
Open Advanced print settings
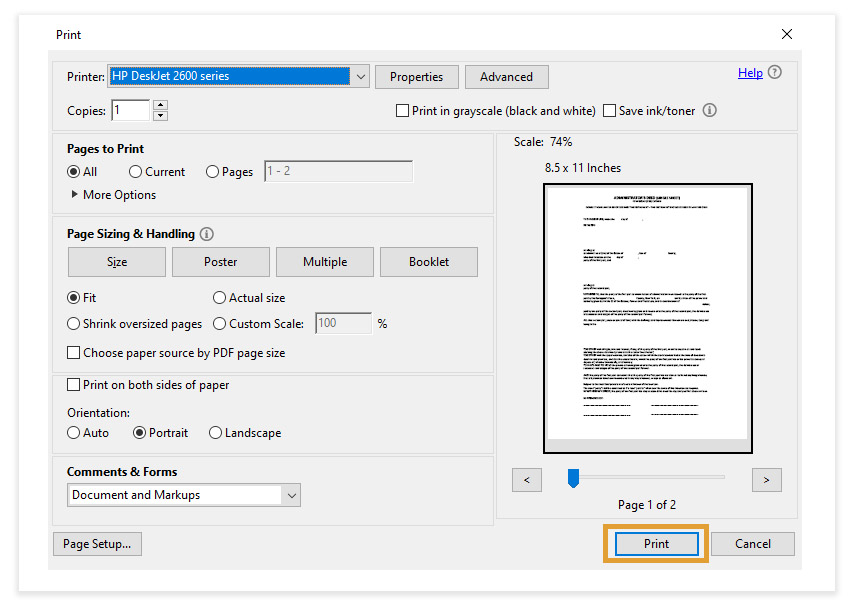[506, 77]
